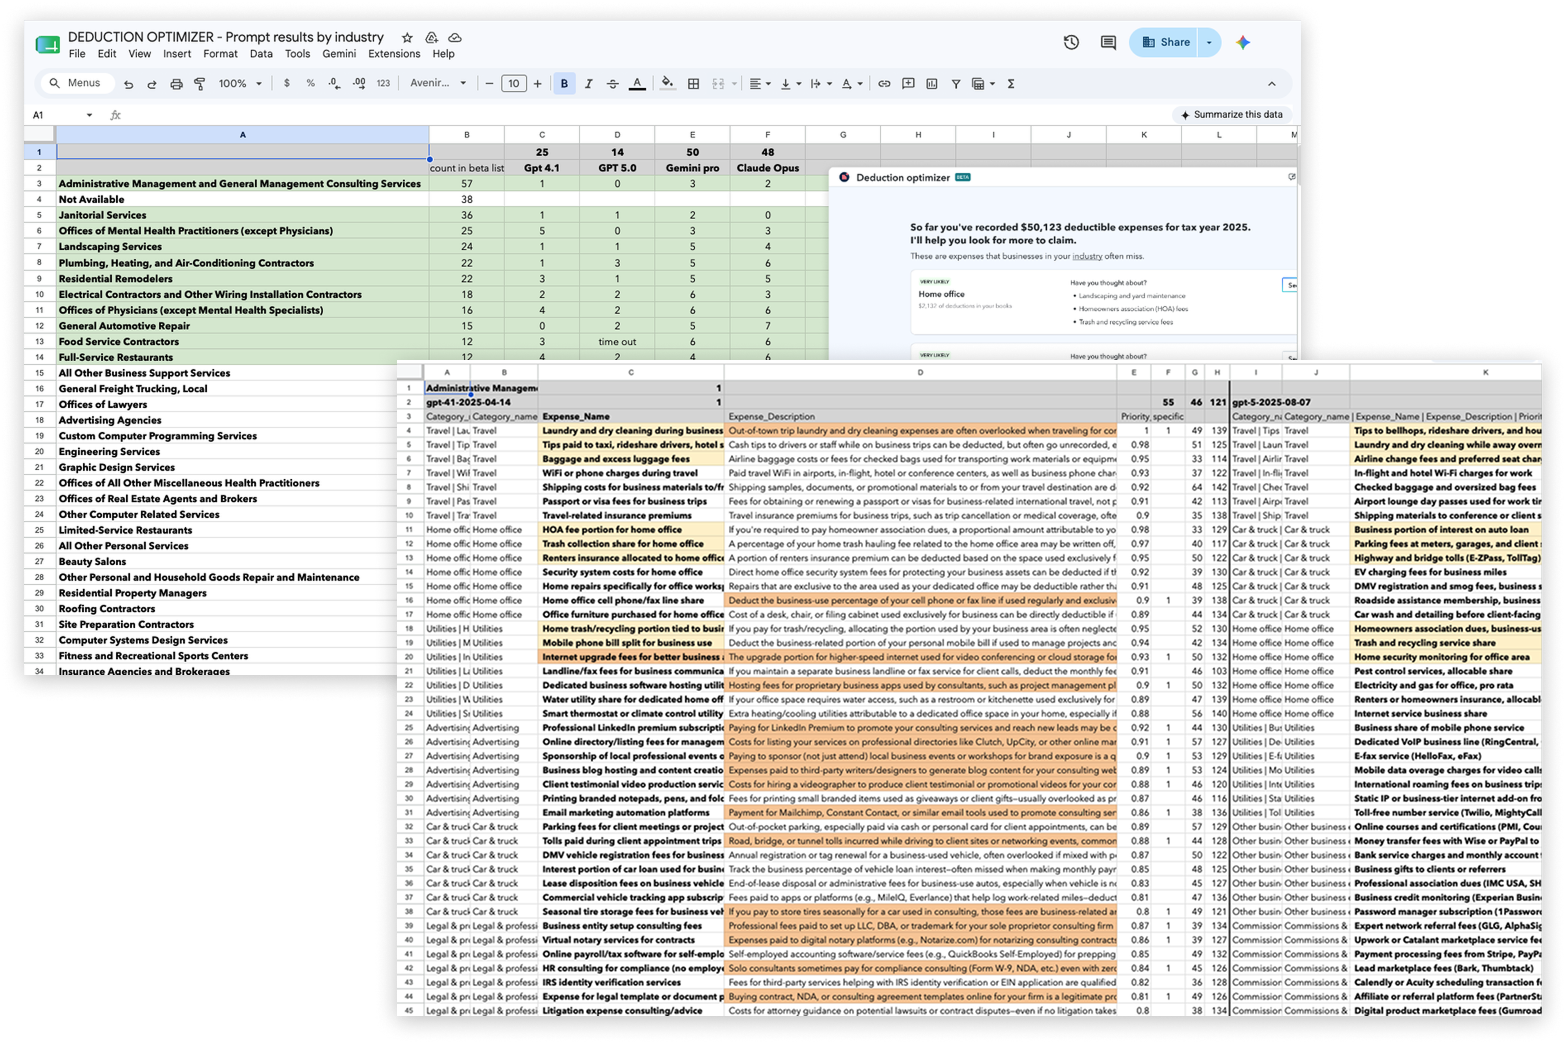Open the Extensions menu
The height and width of the screenshot is (1044, 1567).
click(394, 54)
